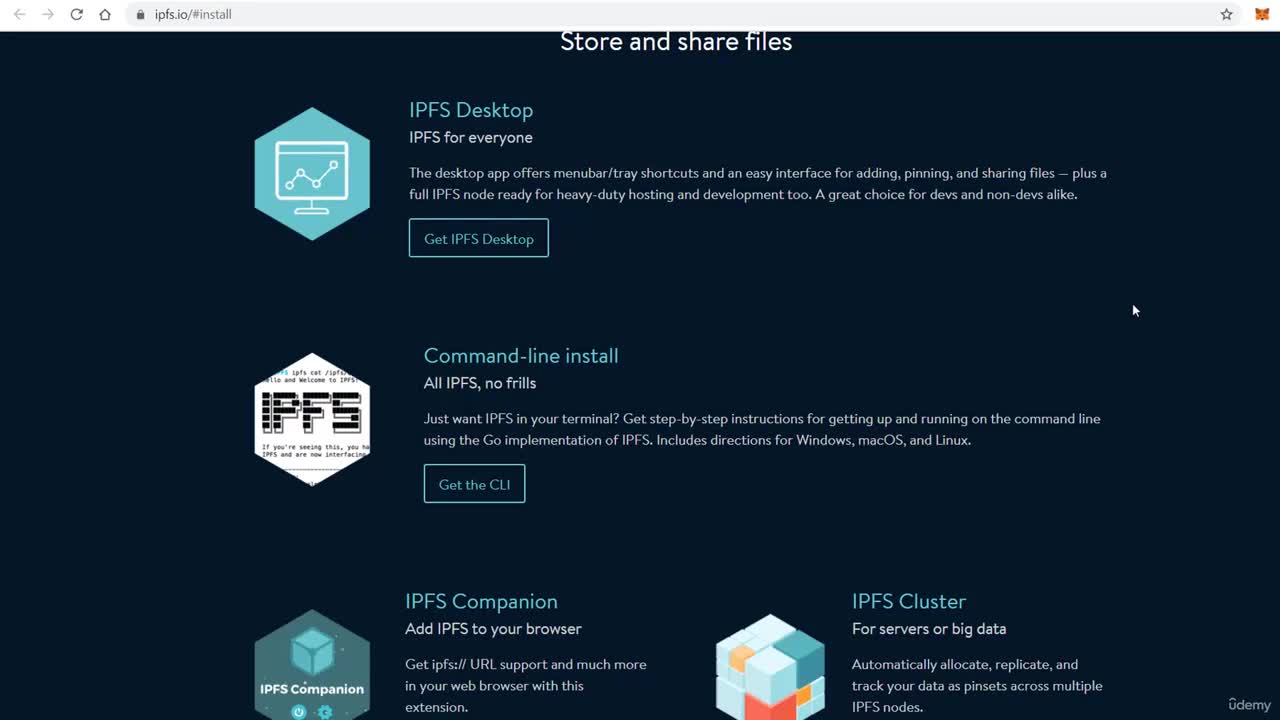Click the 'For servers or big data' subtitle
Image resolution: width=1280 pixels, height=720 pixels.
tap(929, 629)
